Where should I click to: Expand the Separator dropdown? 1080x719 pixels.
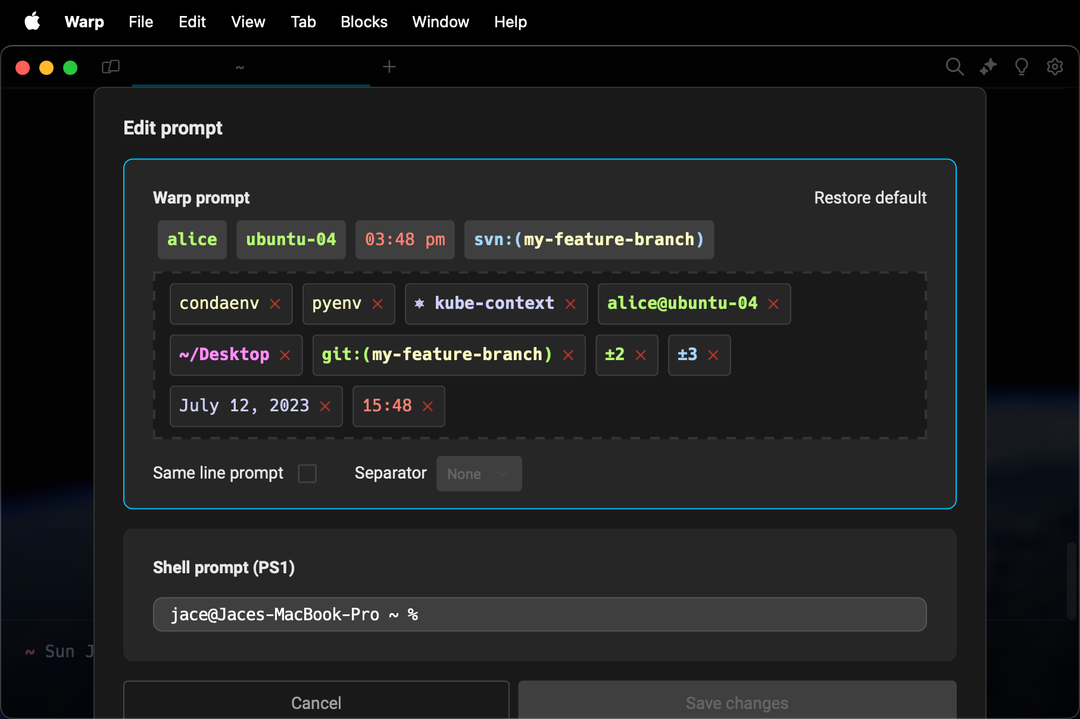[479, 474]
